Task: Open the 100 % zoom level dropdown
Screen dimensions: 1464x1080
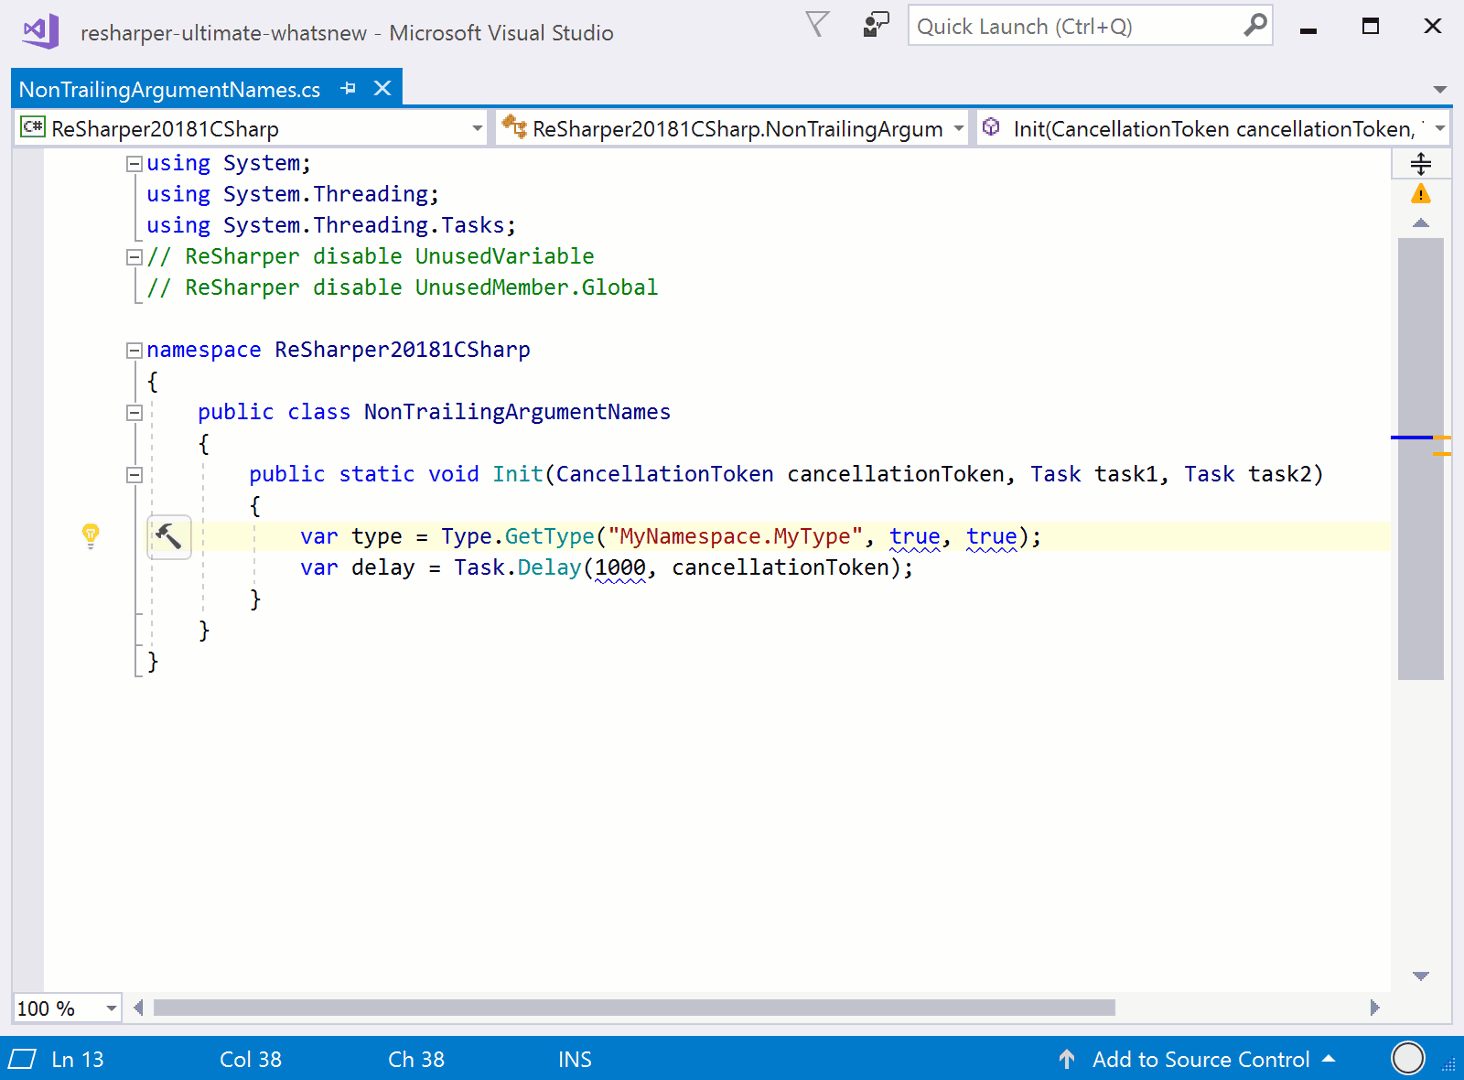Action: pos(111,1008)
